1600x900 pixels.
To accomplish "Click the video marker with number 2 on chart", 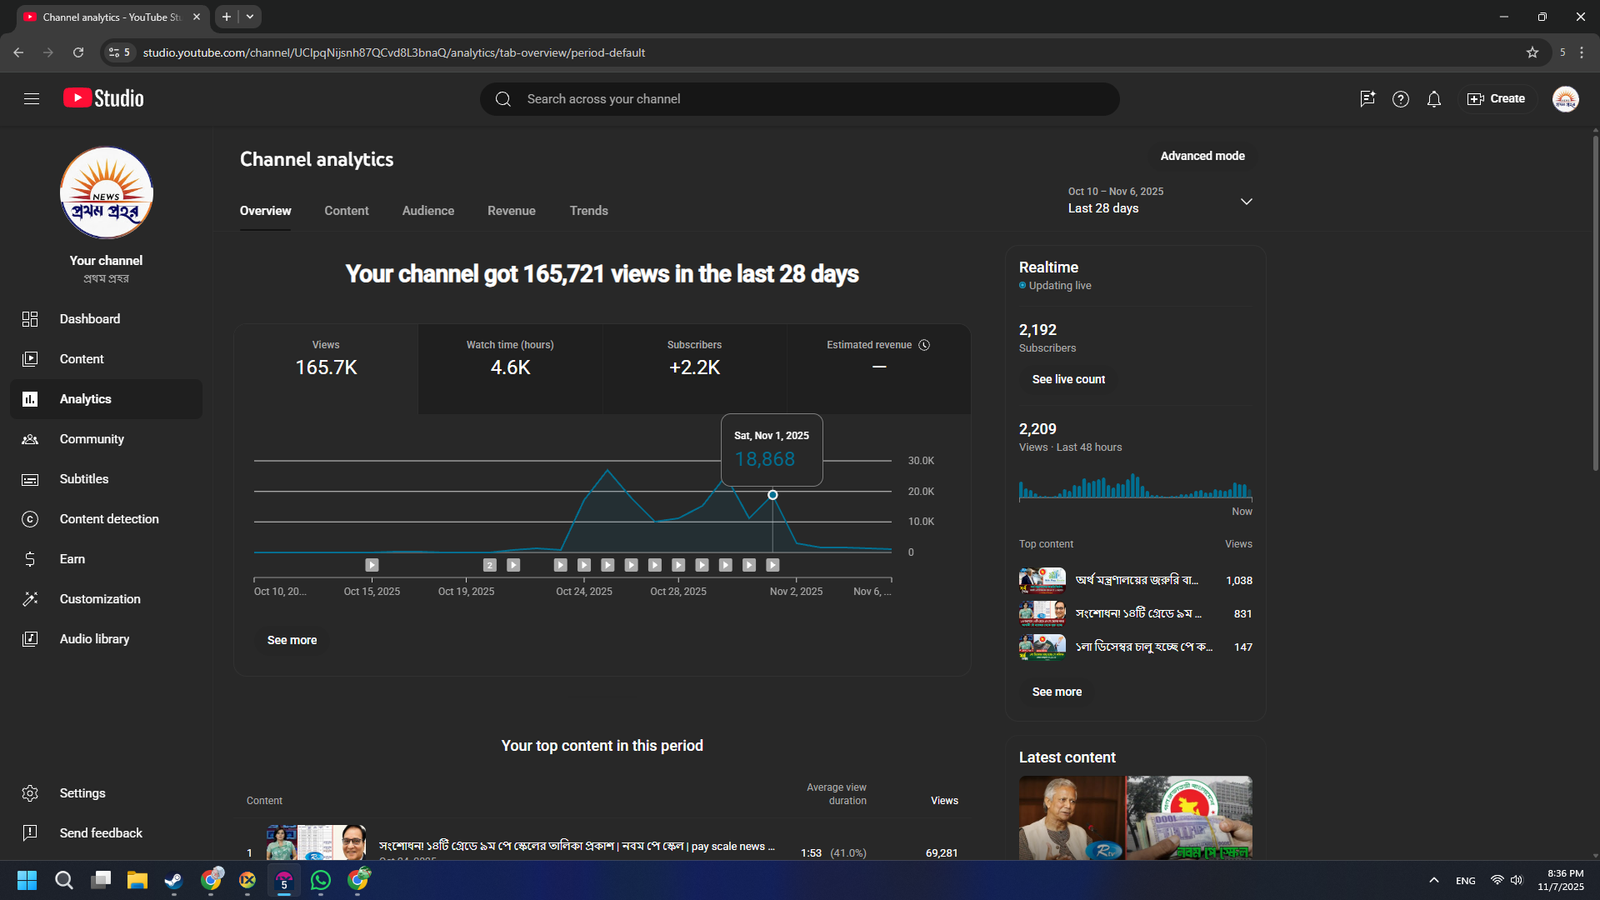I will point(489,565).
